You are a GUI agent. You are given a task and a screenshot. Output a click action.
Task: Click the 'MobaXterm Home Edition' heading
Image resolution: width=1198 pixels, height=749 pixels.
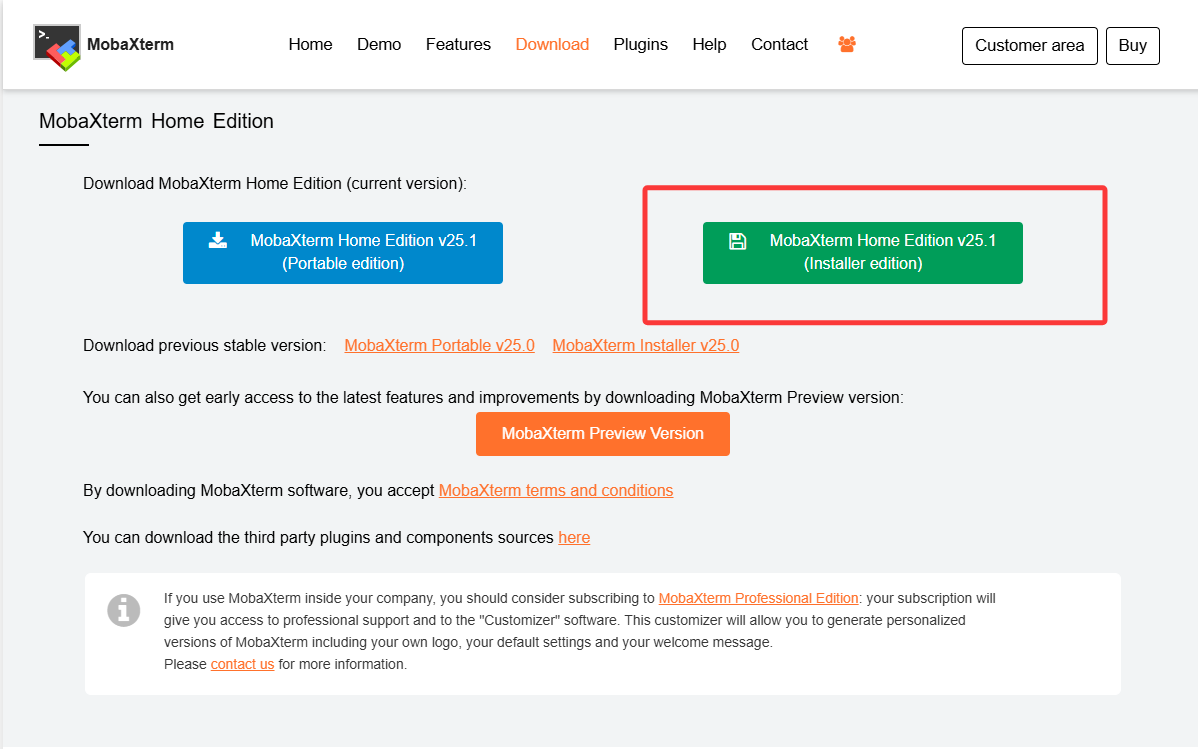tap(157, 121)
